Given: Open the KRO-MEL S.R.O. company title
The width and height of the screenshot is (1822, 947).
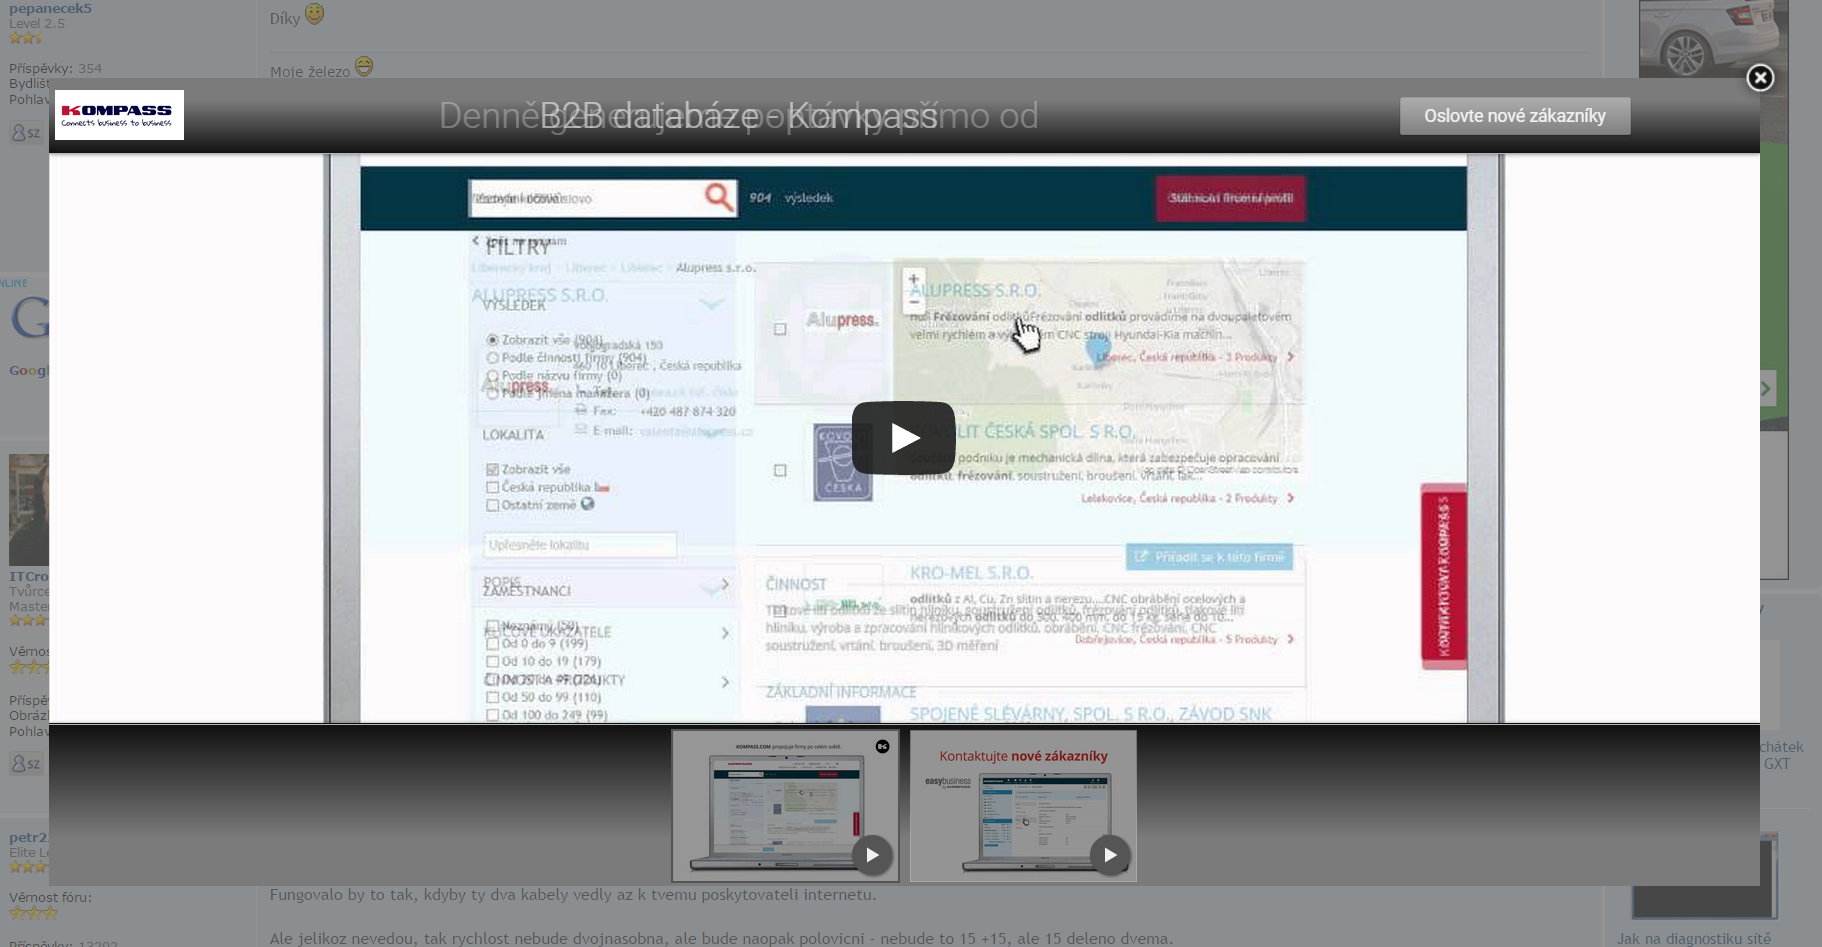Looking at the screenshot, I should pos(971,573).
